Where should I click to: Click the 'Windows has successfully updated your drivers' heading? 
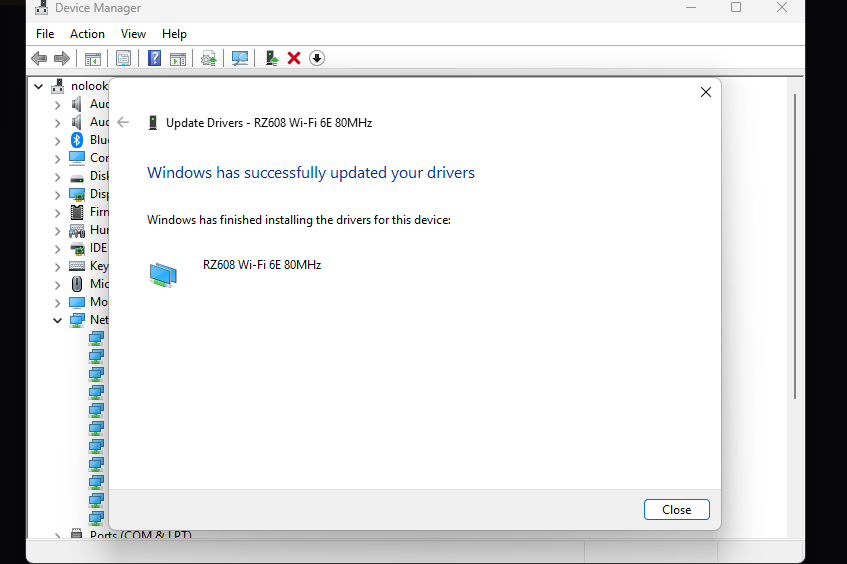[x=311, y=173]
